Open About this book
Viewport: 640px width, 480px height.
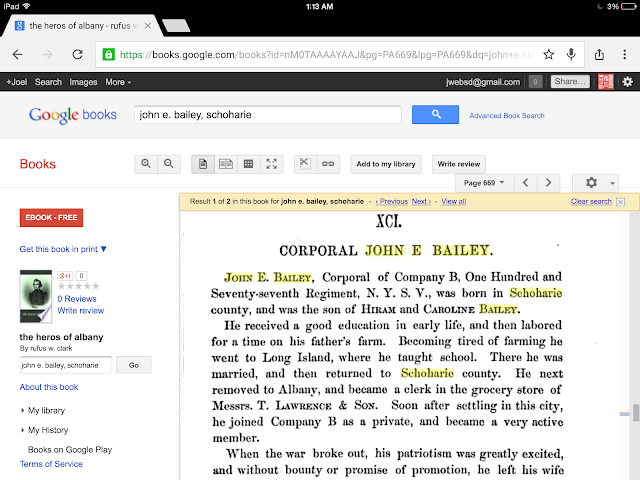point(49,387)
